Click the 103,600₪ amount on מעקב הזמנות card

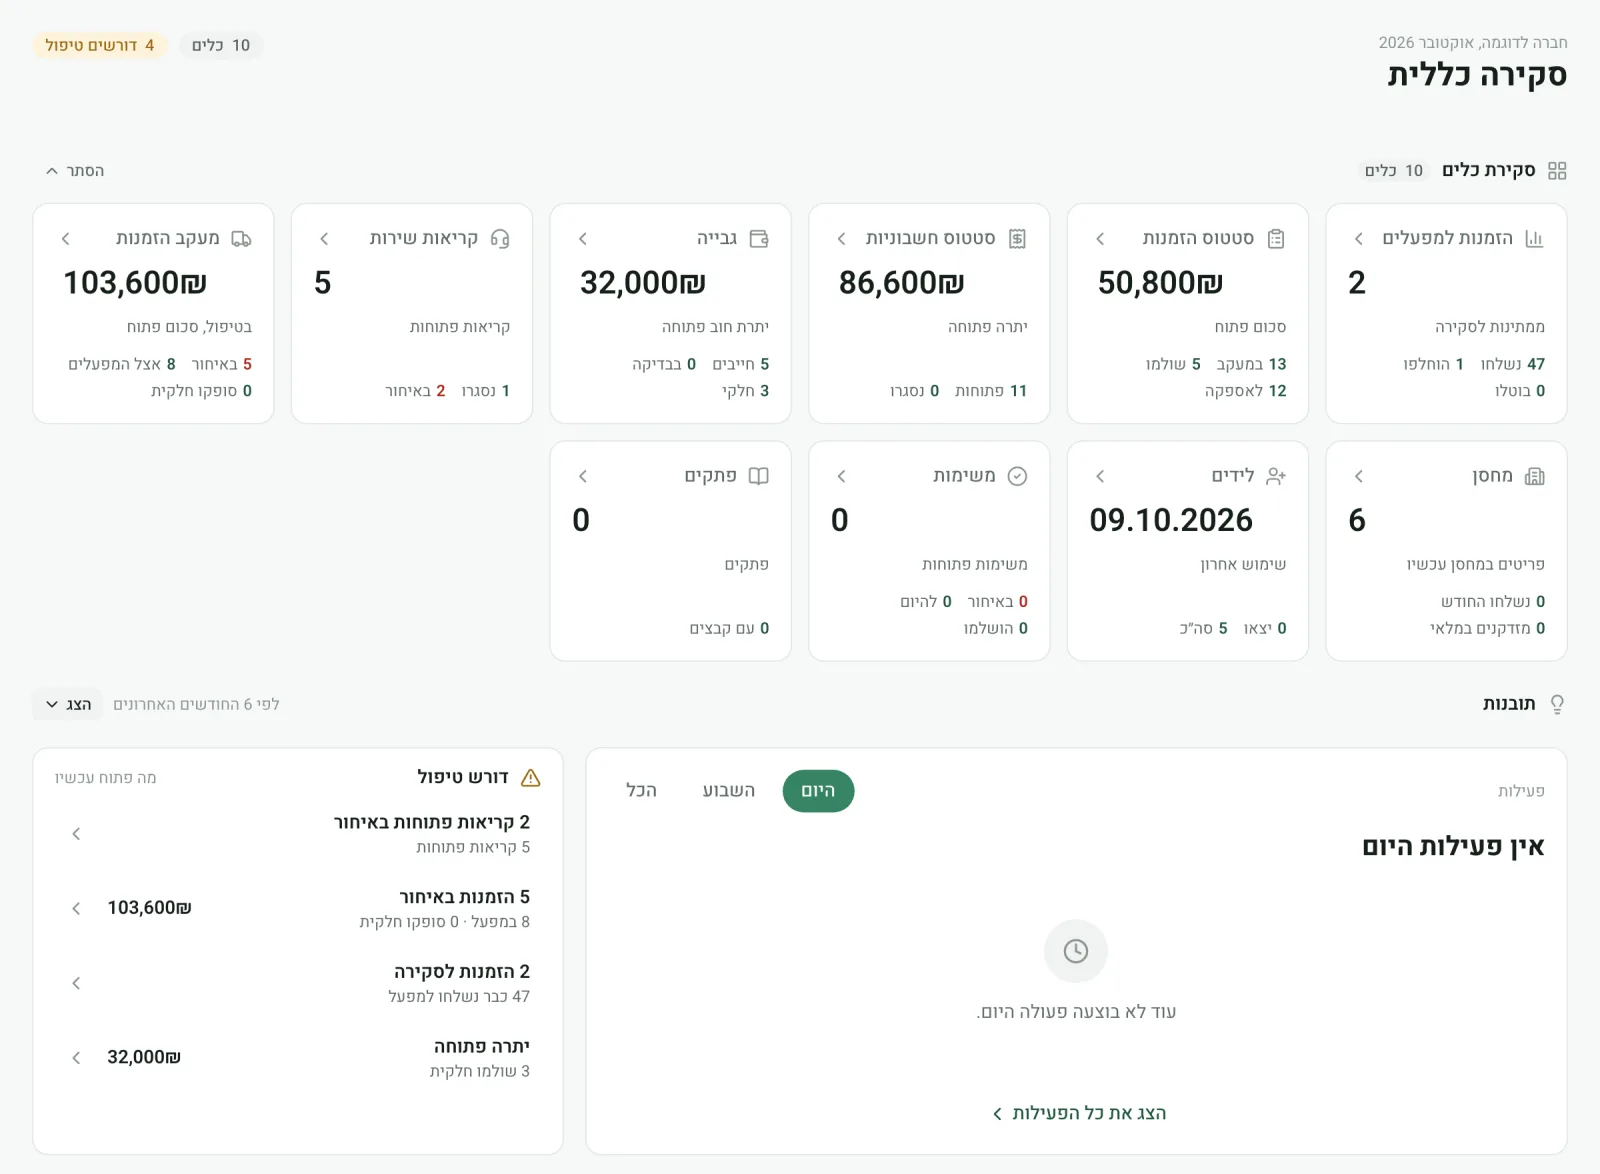pos(135,283)
